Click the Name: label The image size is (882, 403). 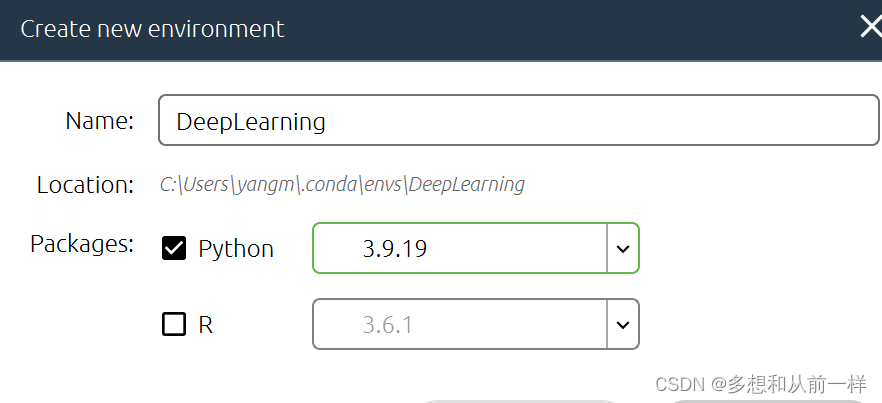pos(99,121)
